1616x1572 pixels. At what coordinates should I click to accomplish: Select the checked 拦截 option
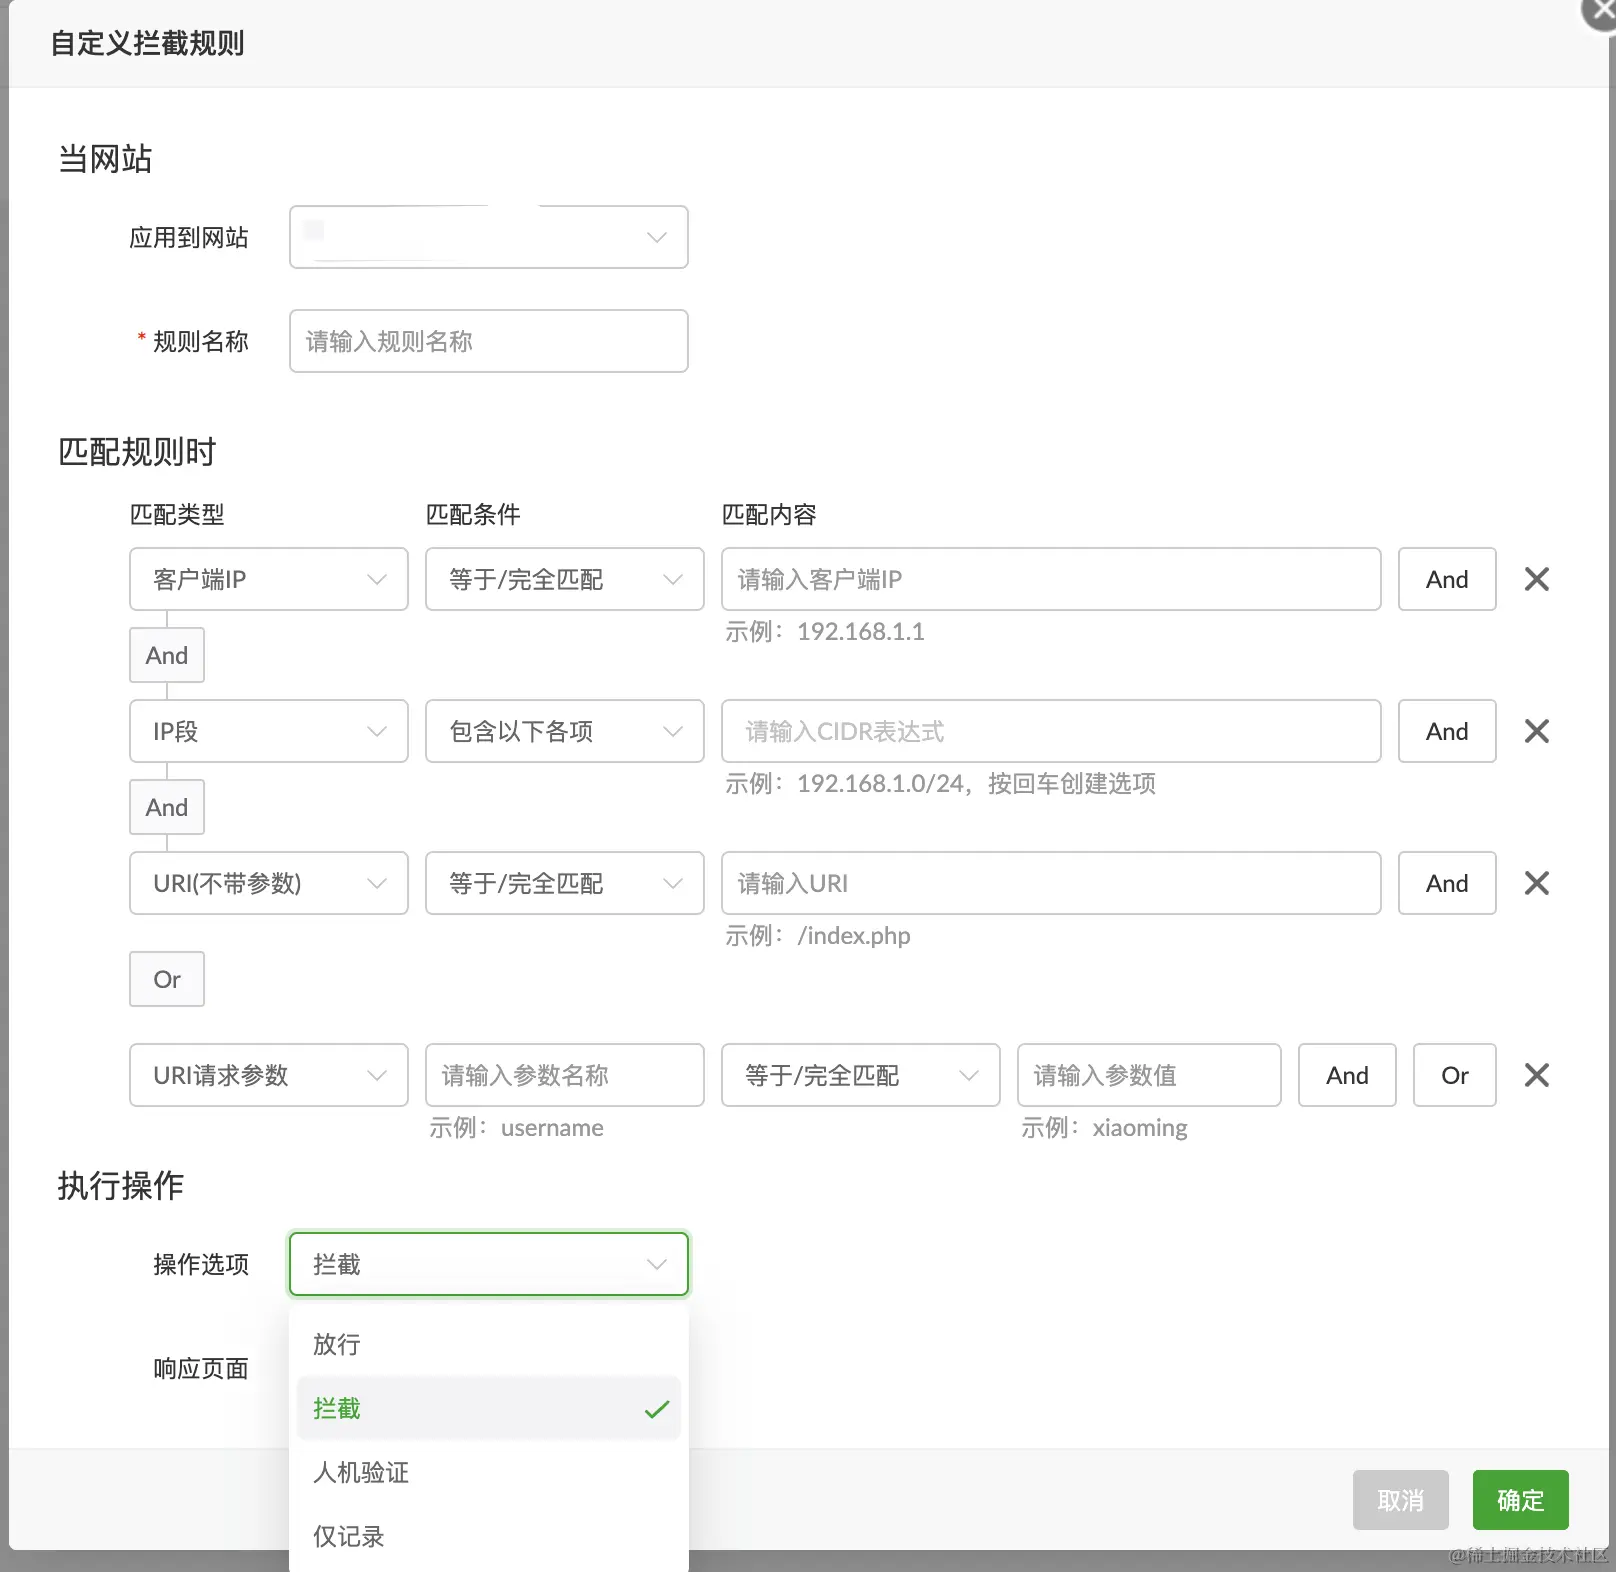click(489, 1408)
